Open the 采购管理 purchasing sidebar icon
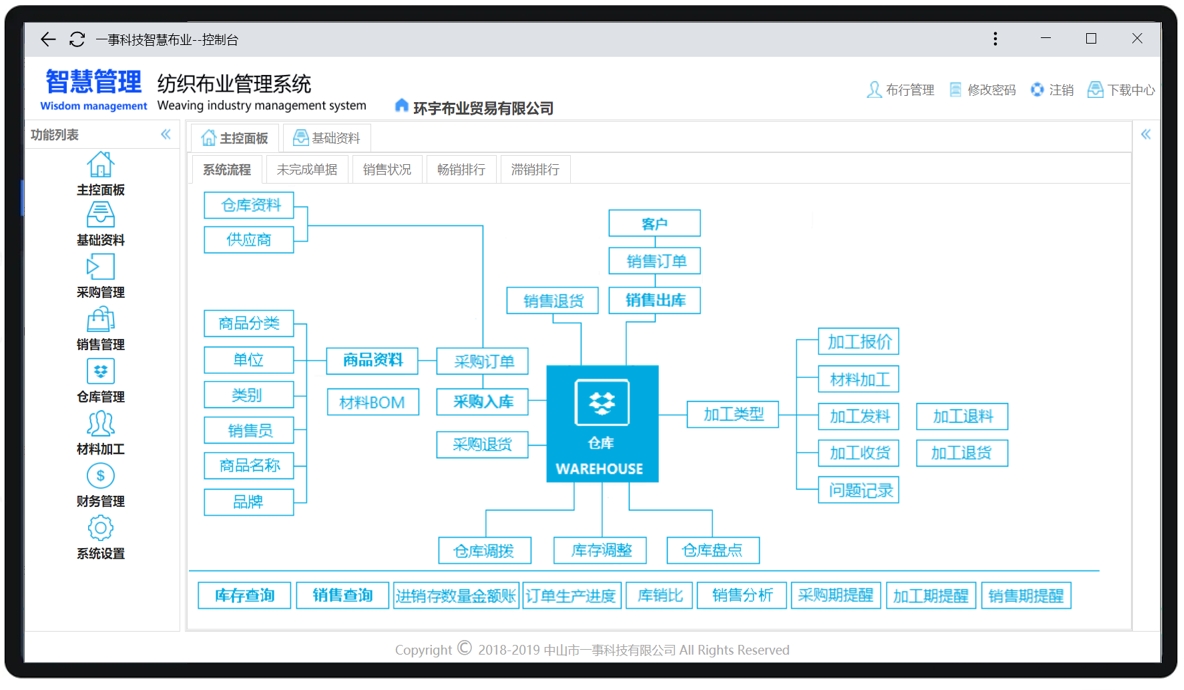 click(x=100, y=267)
